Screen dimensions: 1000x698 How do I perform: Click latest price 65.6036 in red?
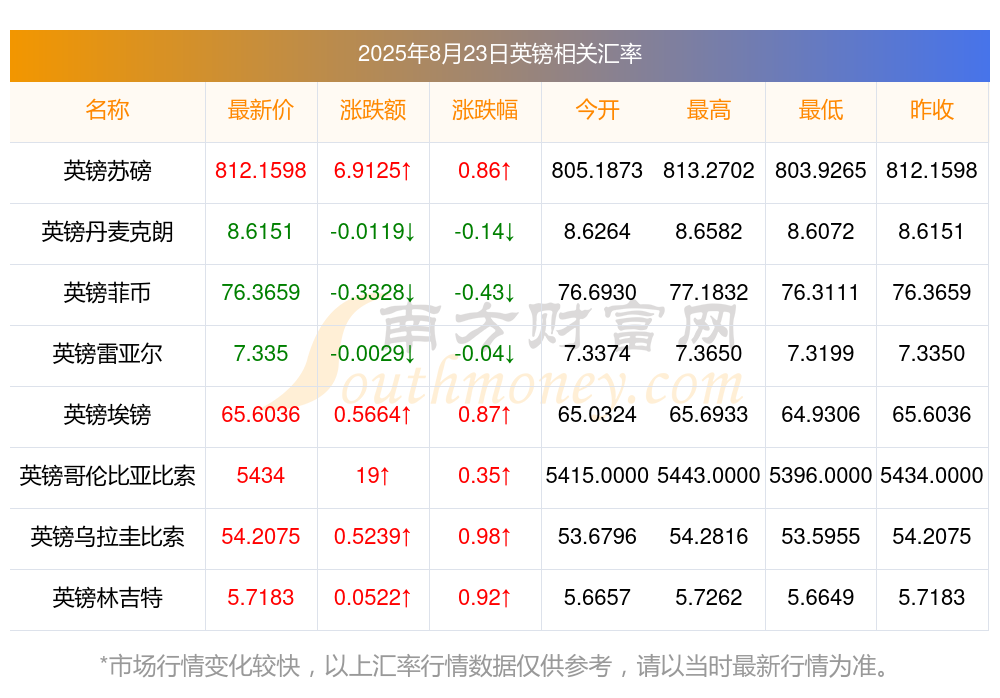pos(260,415)
